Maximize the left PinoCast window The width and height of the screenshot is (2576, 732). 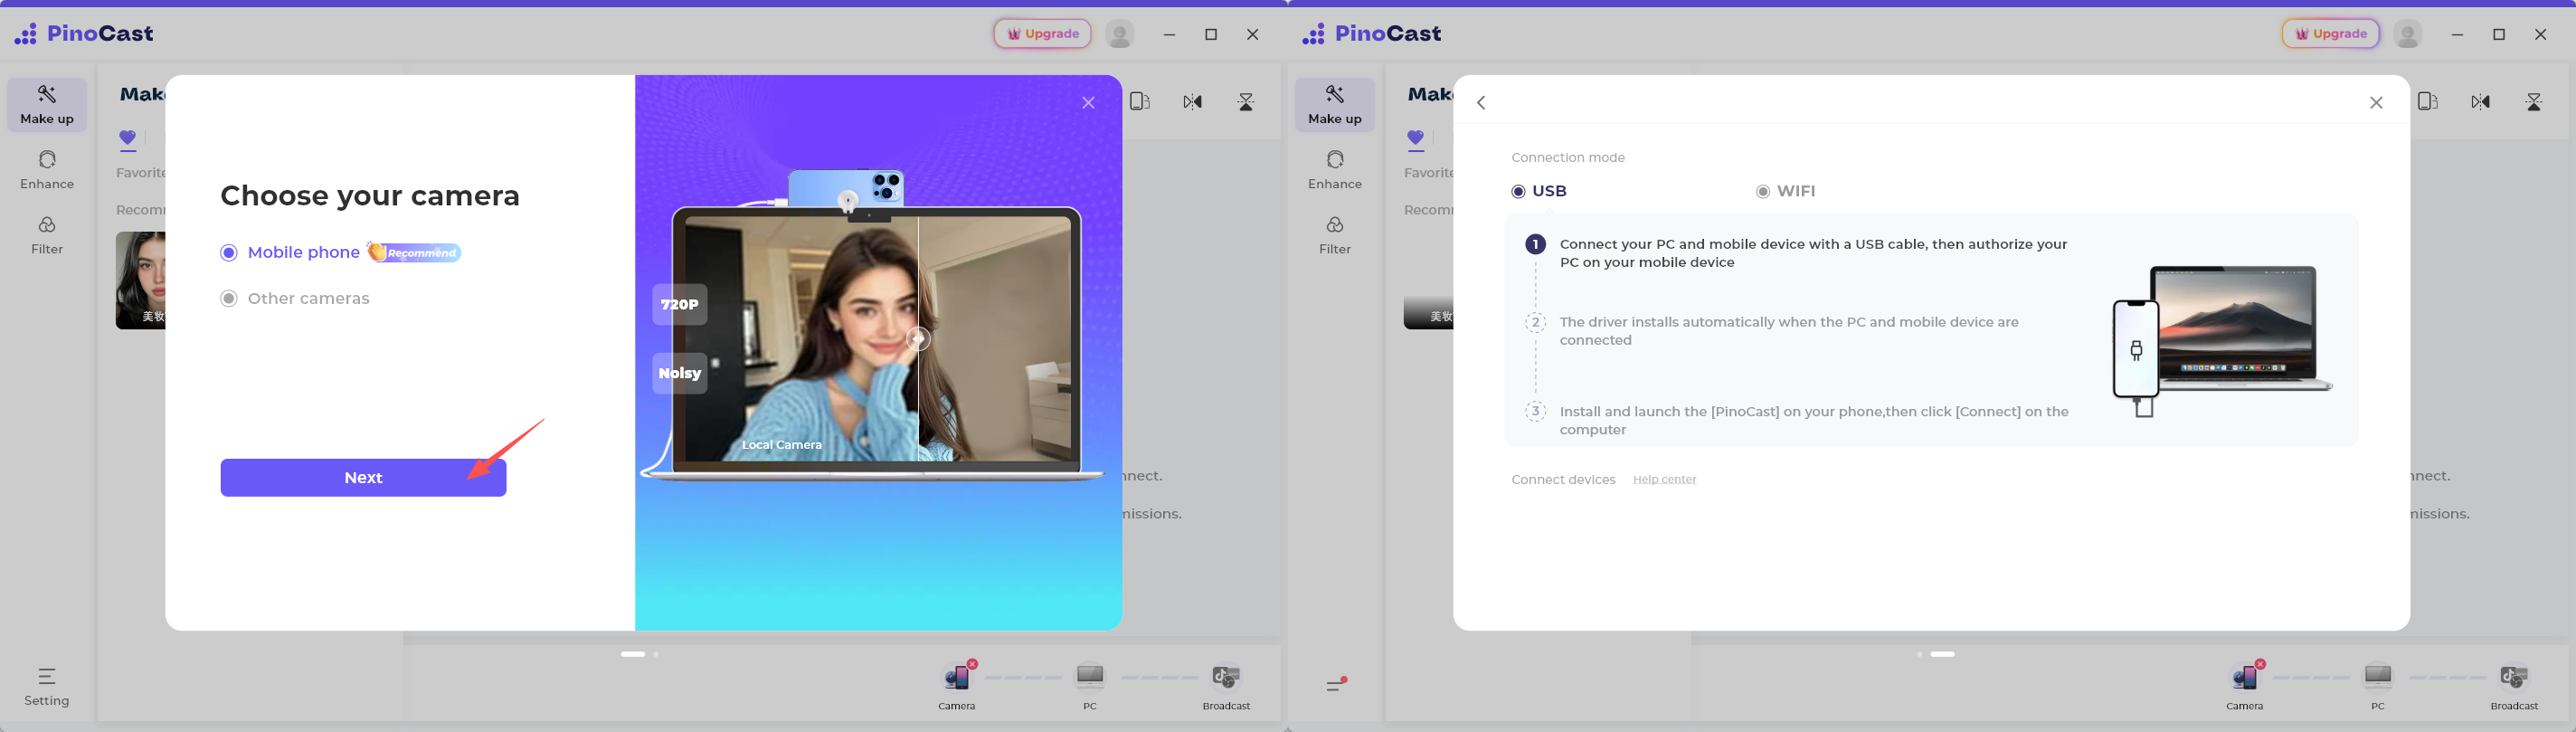pos(1211,34)
